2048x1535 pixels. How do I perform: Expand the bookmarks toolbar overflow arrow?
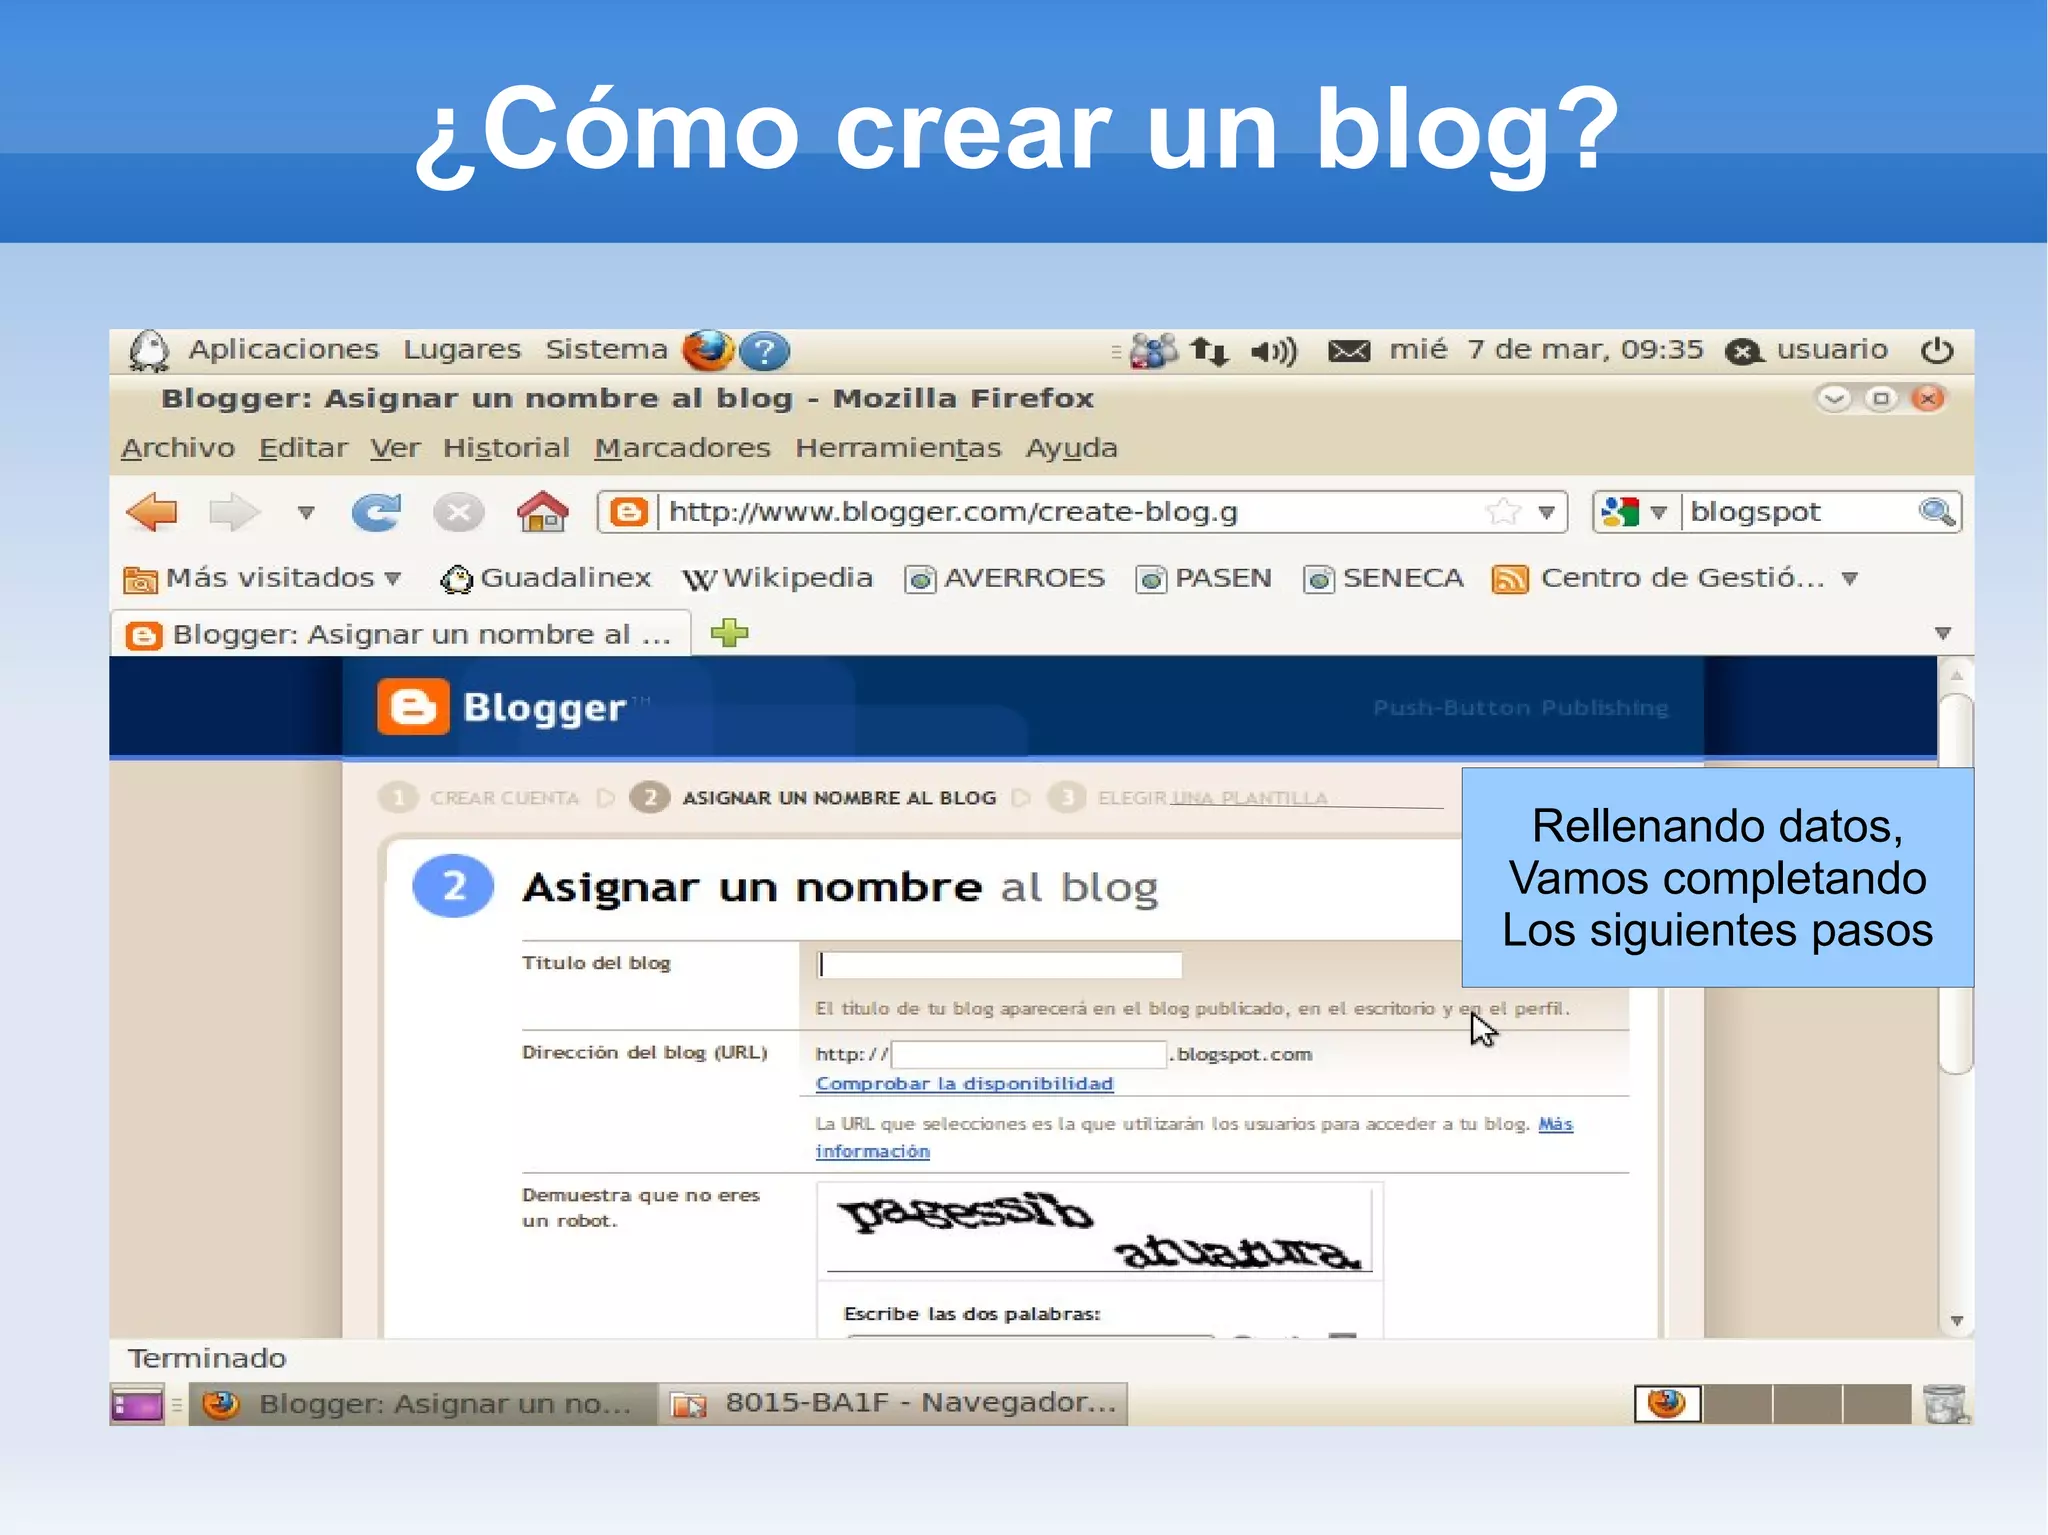(x=1850, y=579)
